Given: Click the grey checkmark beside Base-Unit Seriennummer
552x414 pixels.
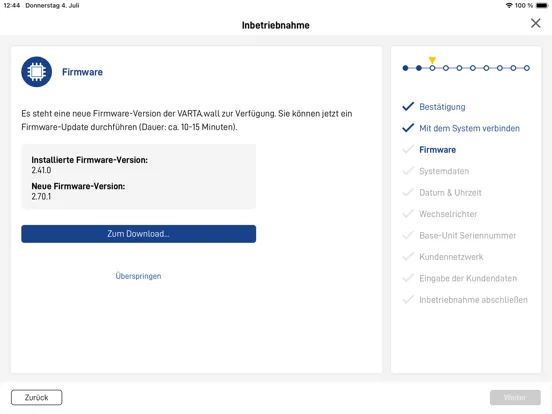Looking at the screenshot, I should (x=408, y=235).
